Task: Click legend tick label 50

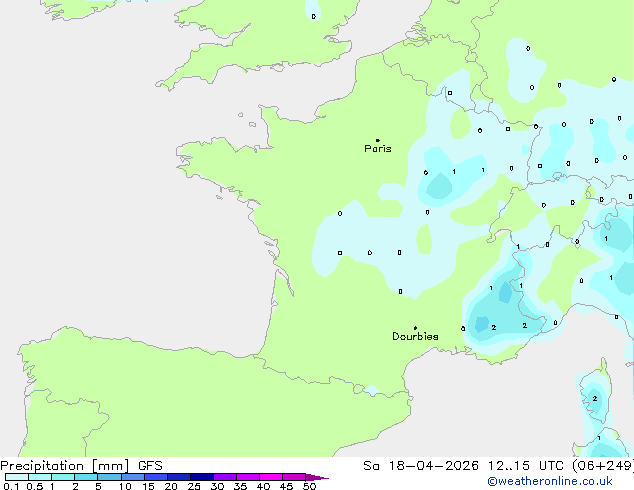Action: (x=309, y=486)
